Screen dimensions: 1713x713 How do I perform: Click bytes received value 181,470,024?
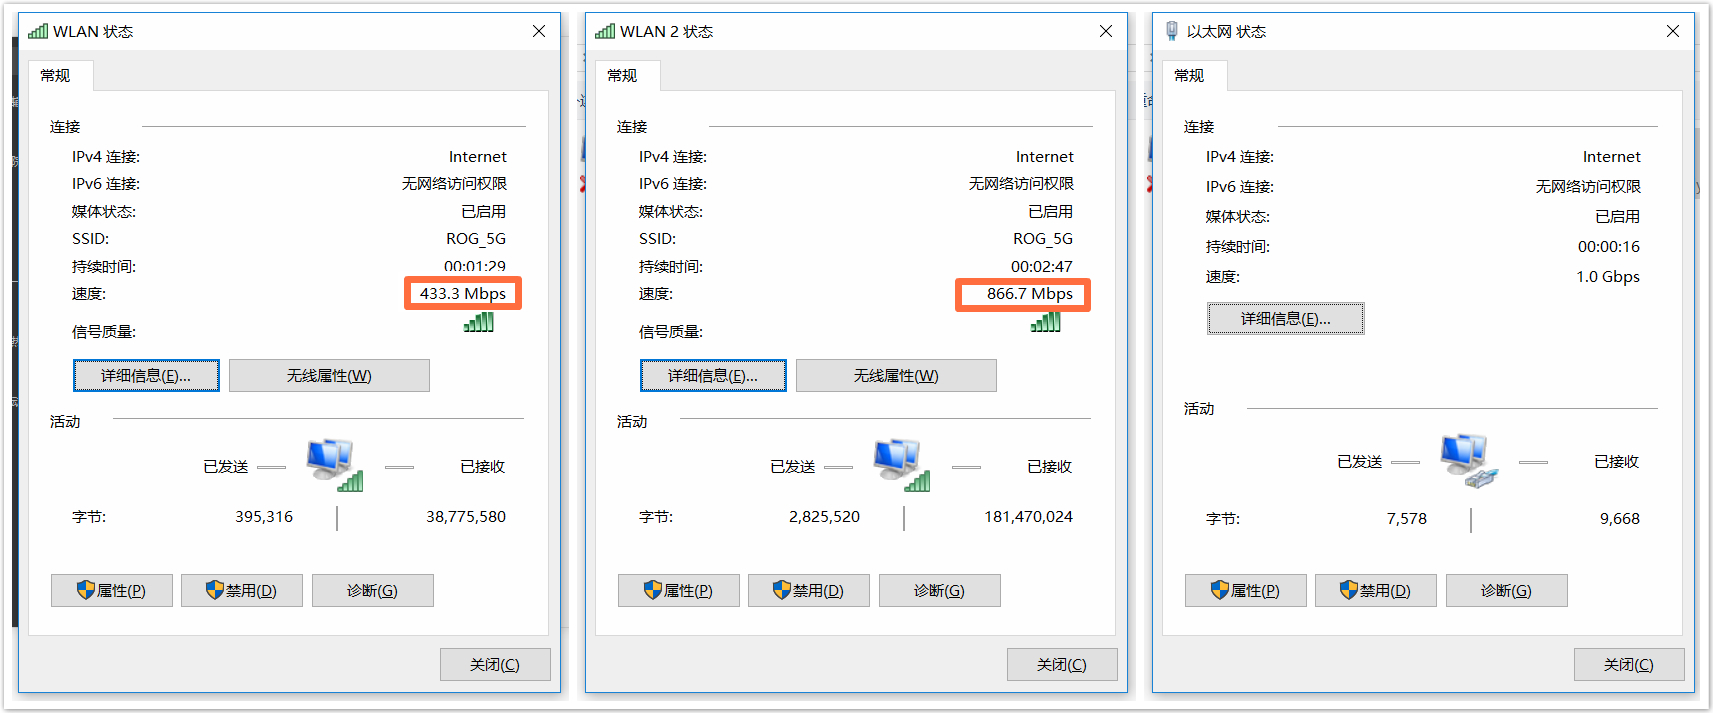tap(1028, 517)
